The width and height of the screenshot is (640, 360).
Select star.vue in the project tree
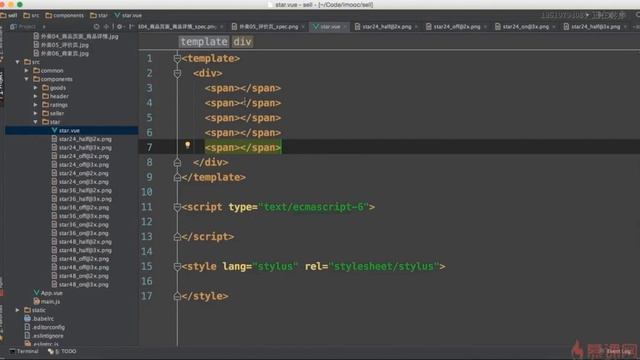pos(69,130)
